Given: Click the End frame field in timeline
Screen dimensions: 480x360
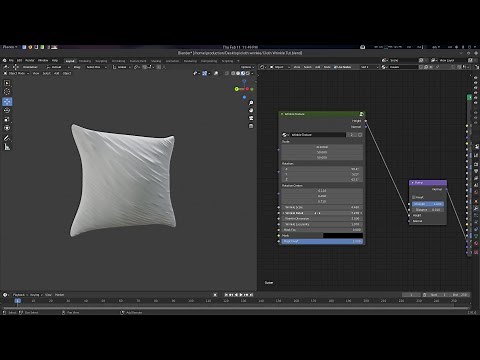Looking at the screenshot, I should click(x=460, y=295).
